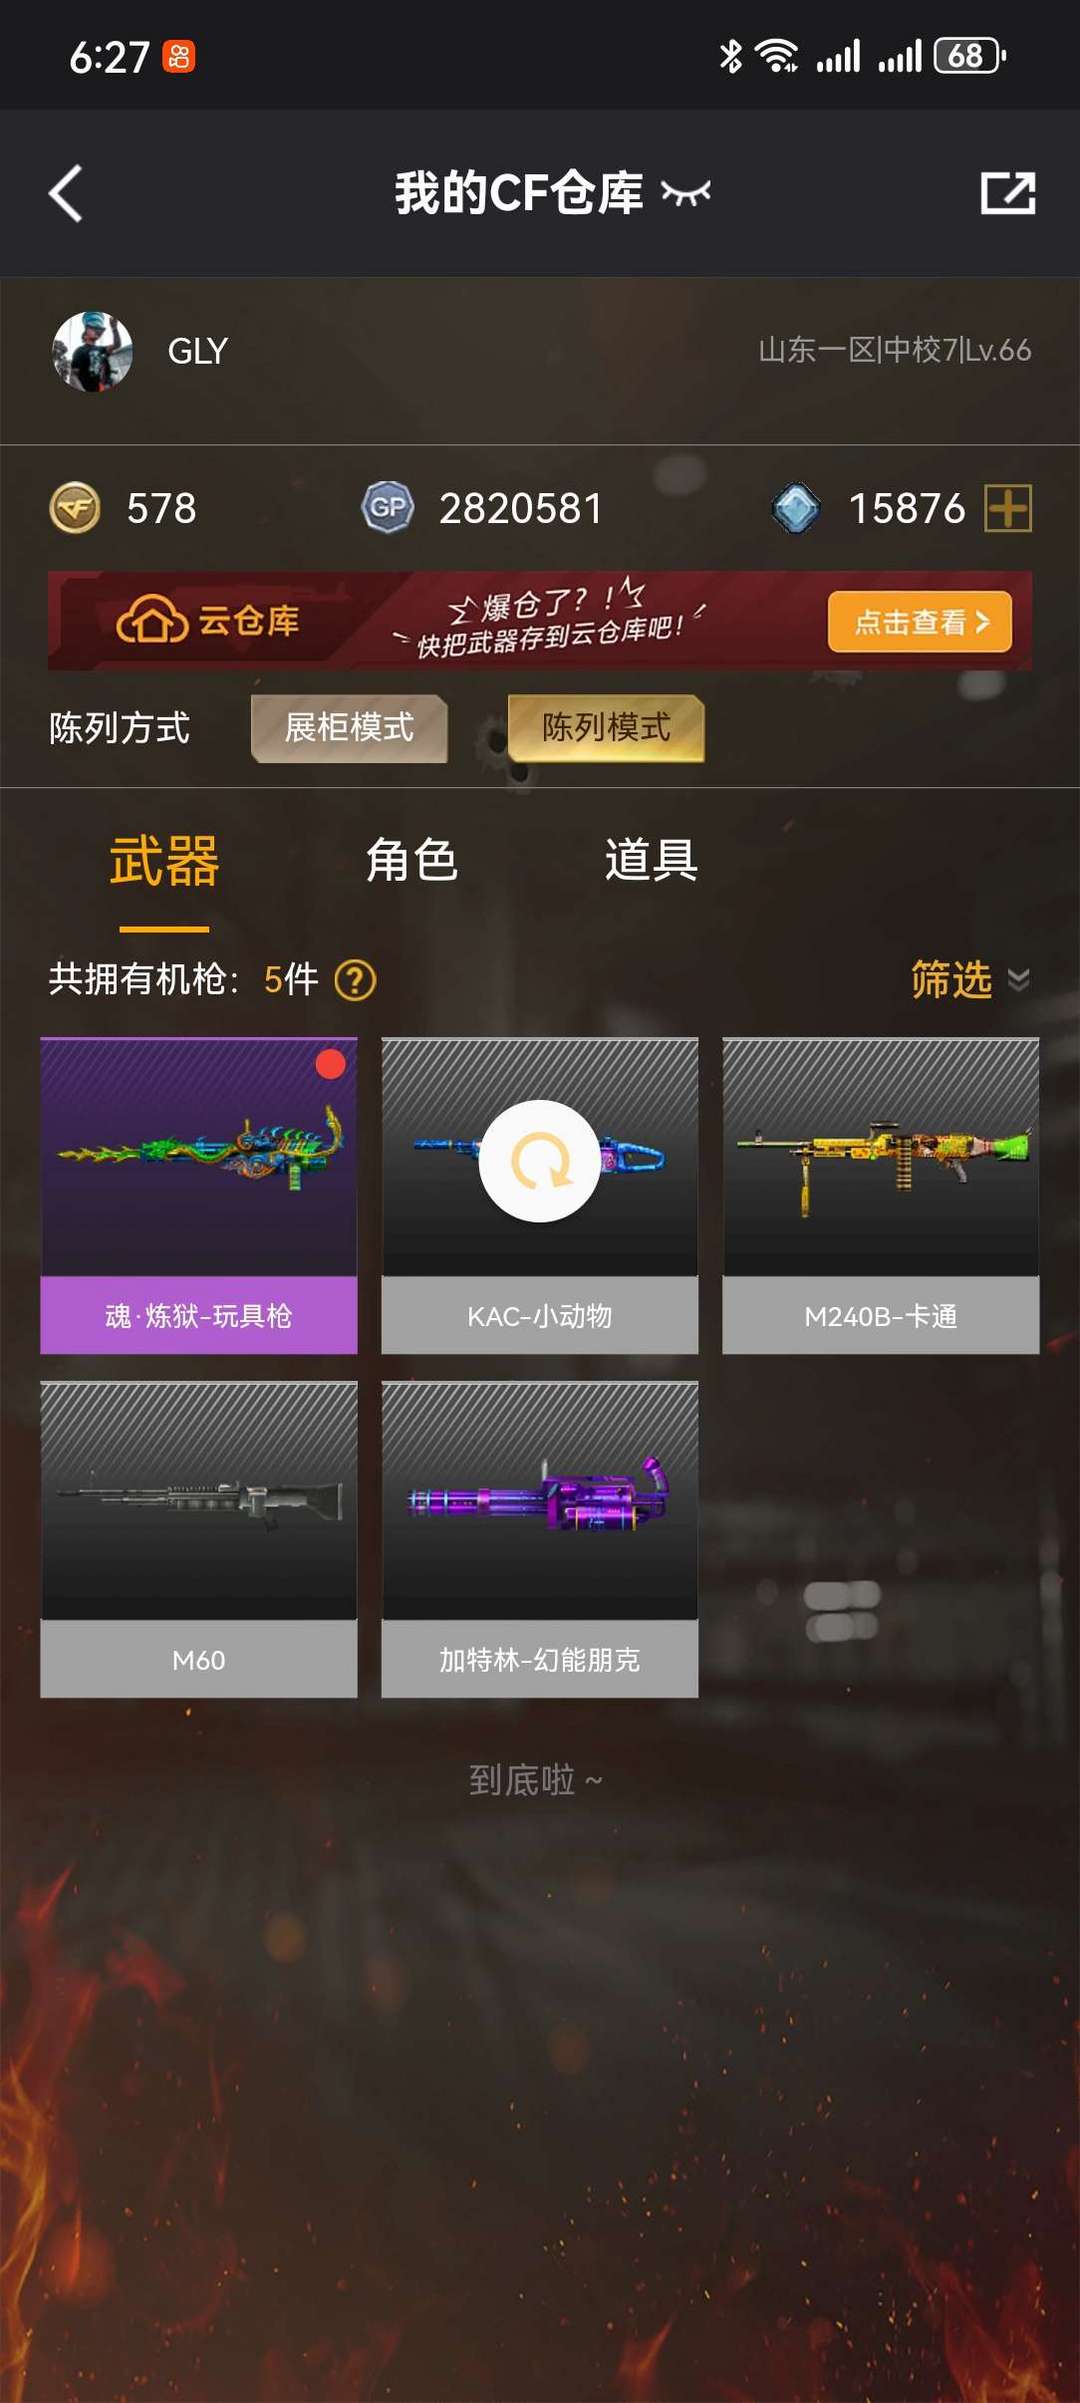
Task: Toggle the closed-eye visibility icon
Action: [686, 193]
